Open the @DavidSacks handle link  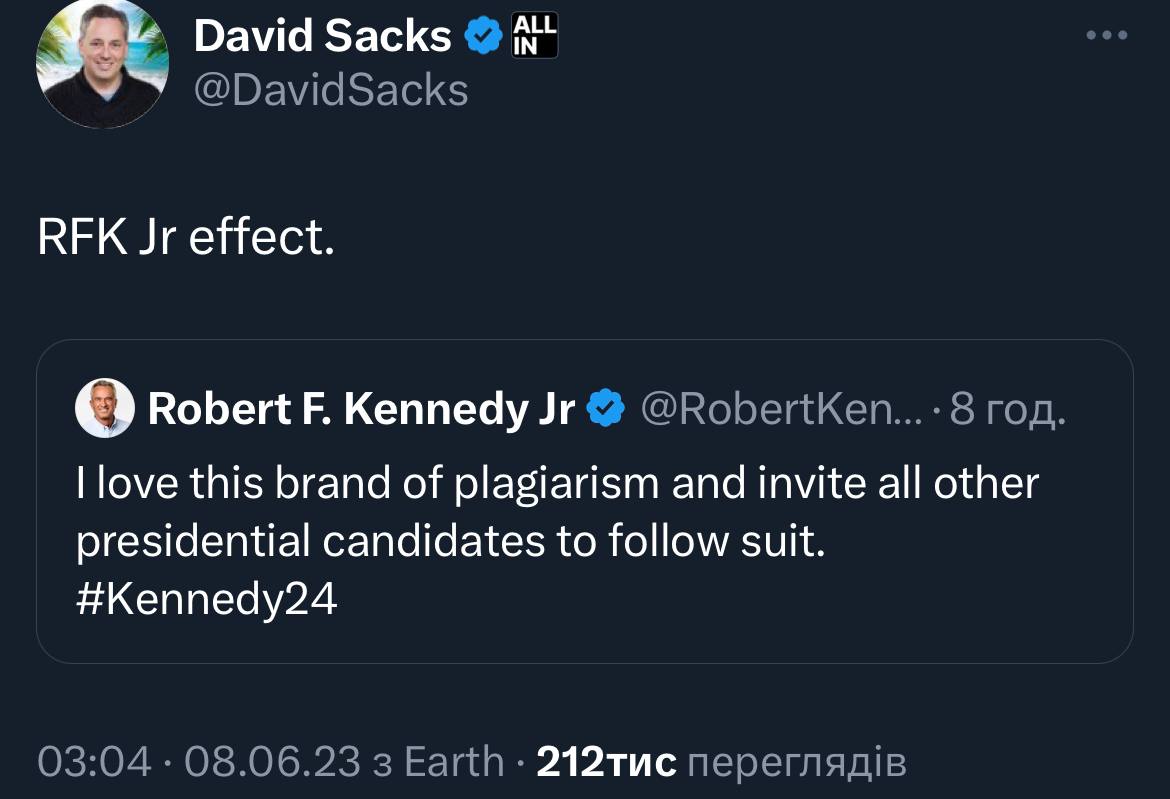330,91
